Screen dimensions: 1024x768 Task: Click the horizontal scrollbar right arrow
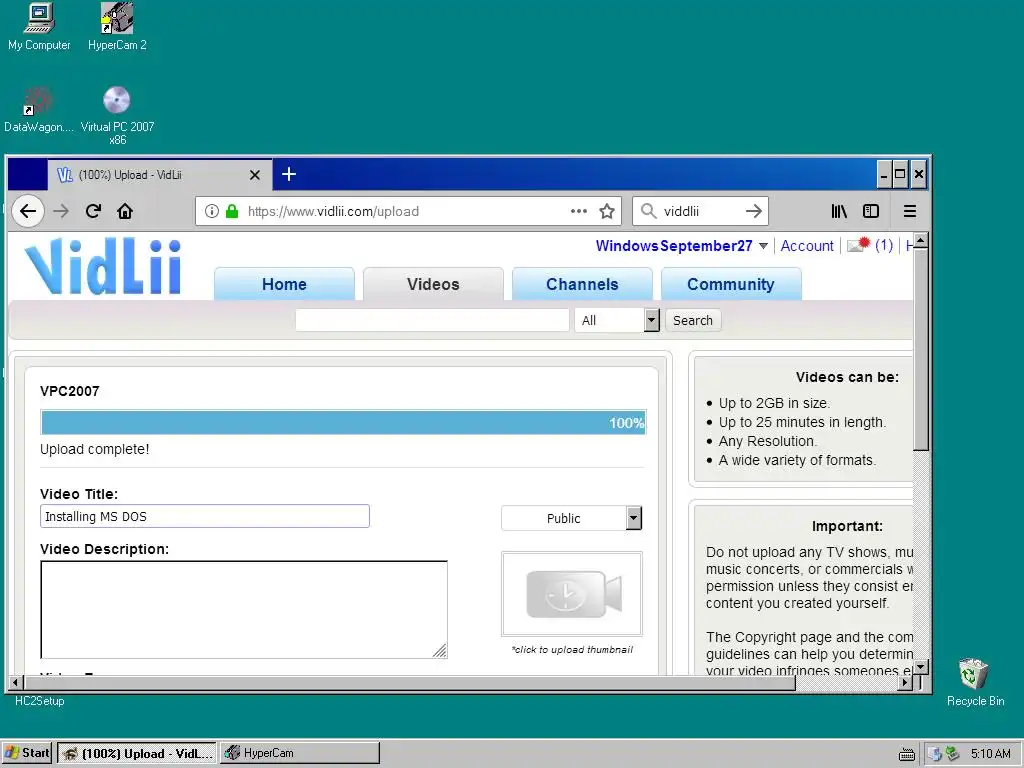point(904,683)
